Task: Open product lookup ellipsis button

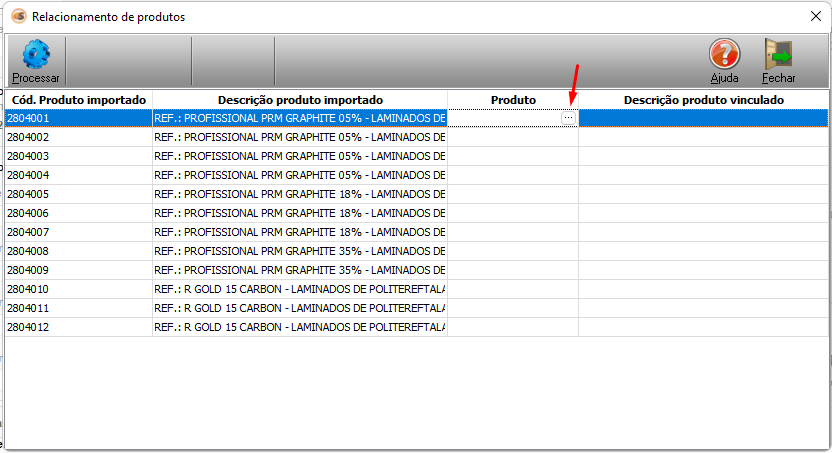Action: (x=568, y=118)
